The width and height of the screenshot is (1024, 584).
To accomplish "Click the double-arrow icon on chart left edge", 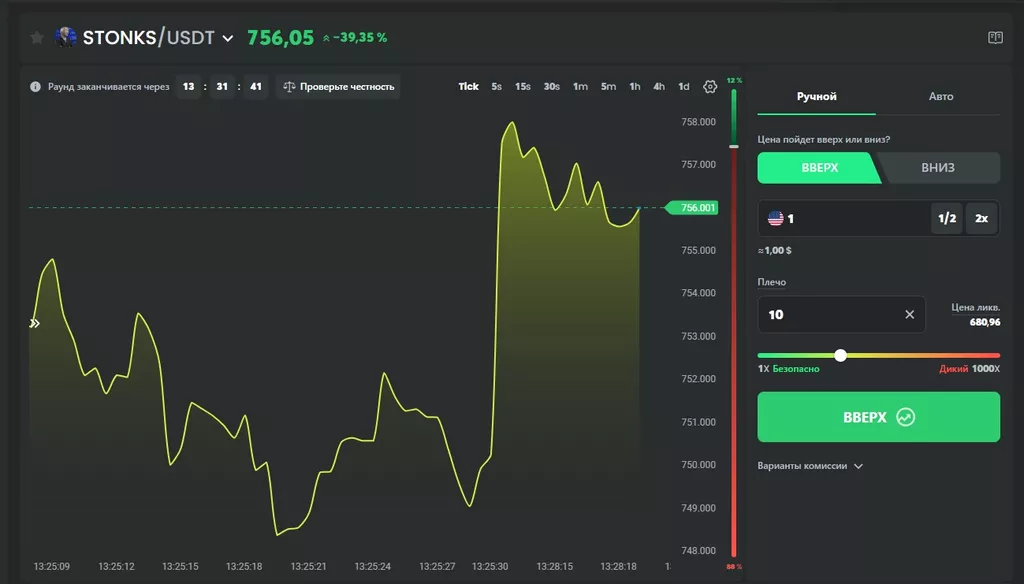I will (35, 323).
